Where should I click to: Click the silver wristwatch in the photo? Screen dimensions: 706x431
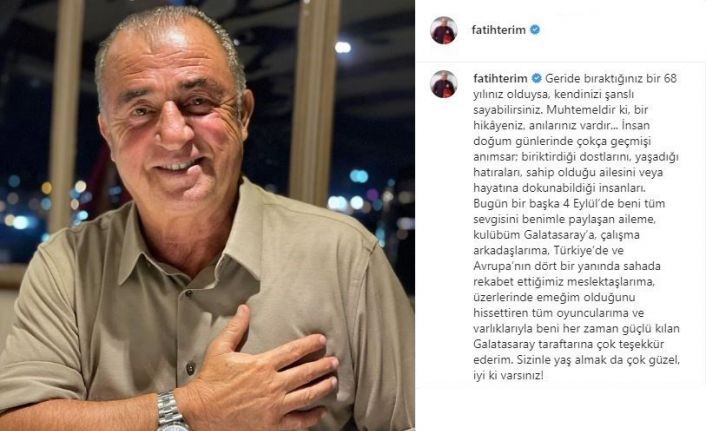coord(171,412)
